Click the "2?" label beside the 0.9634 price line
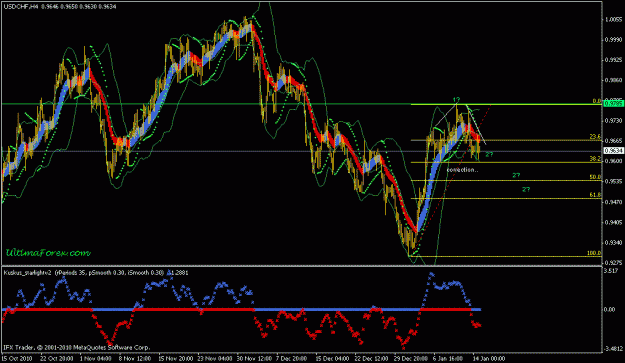 (x=489, y=154)
